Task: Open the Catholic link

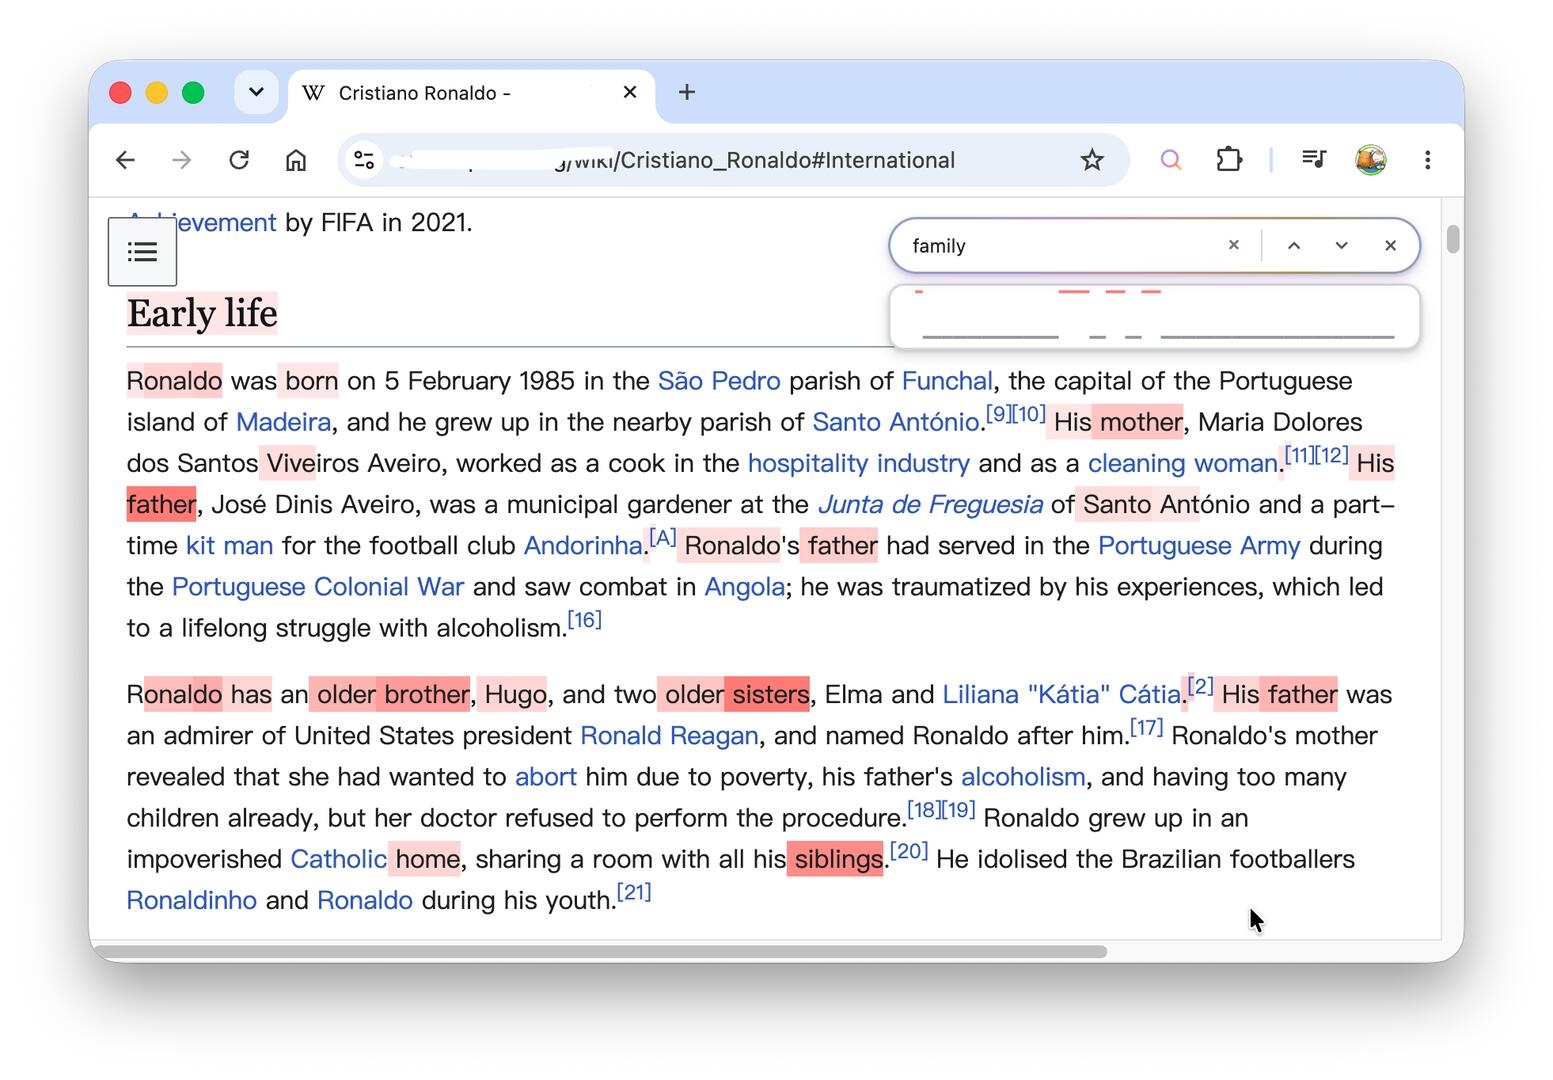Action: 338,859
